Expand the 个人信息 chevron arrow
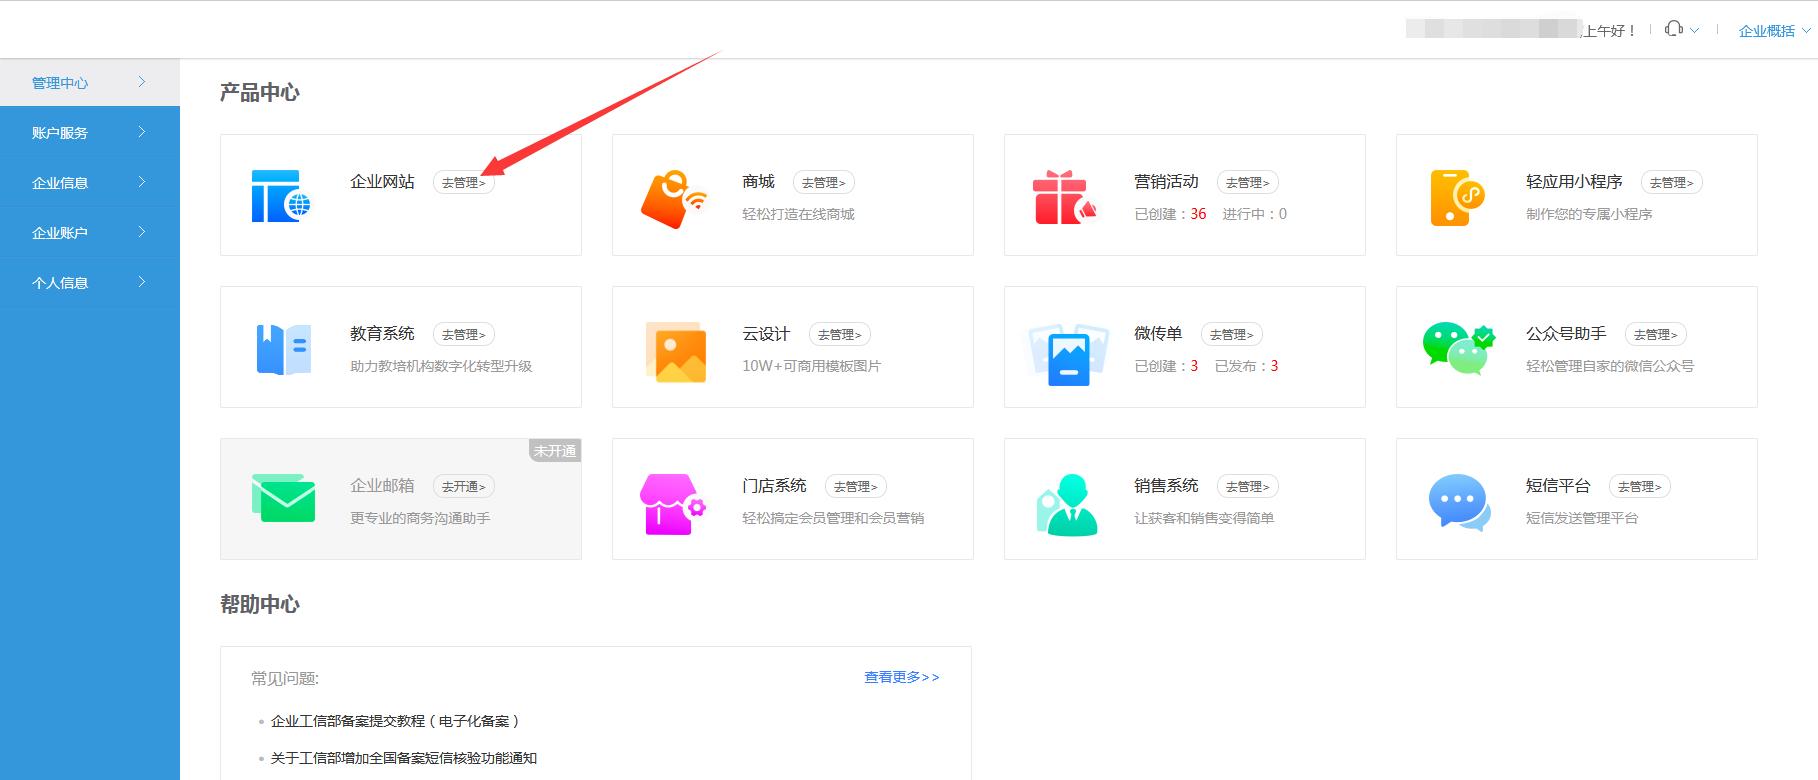Screen dimensions: 1818x780 pos(142,282)
